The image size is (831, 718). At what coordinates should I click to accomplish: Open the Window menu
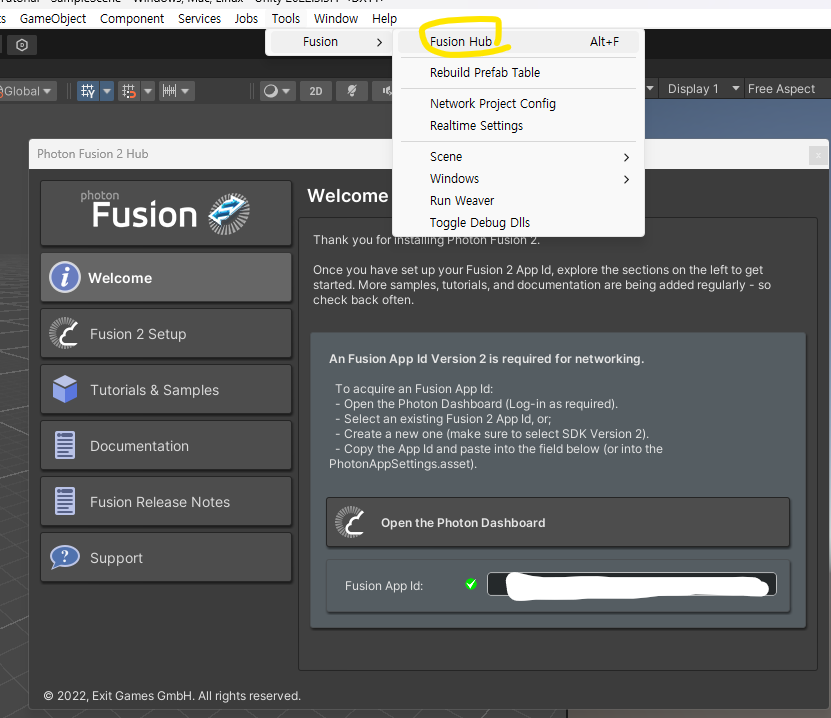336,19
